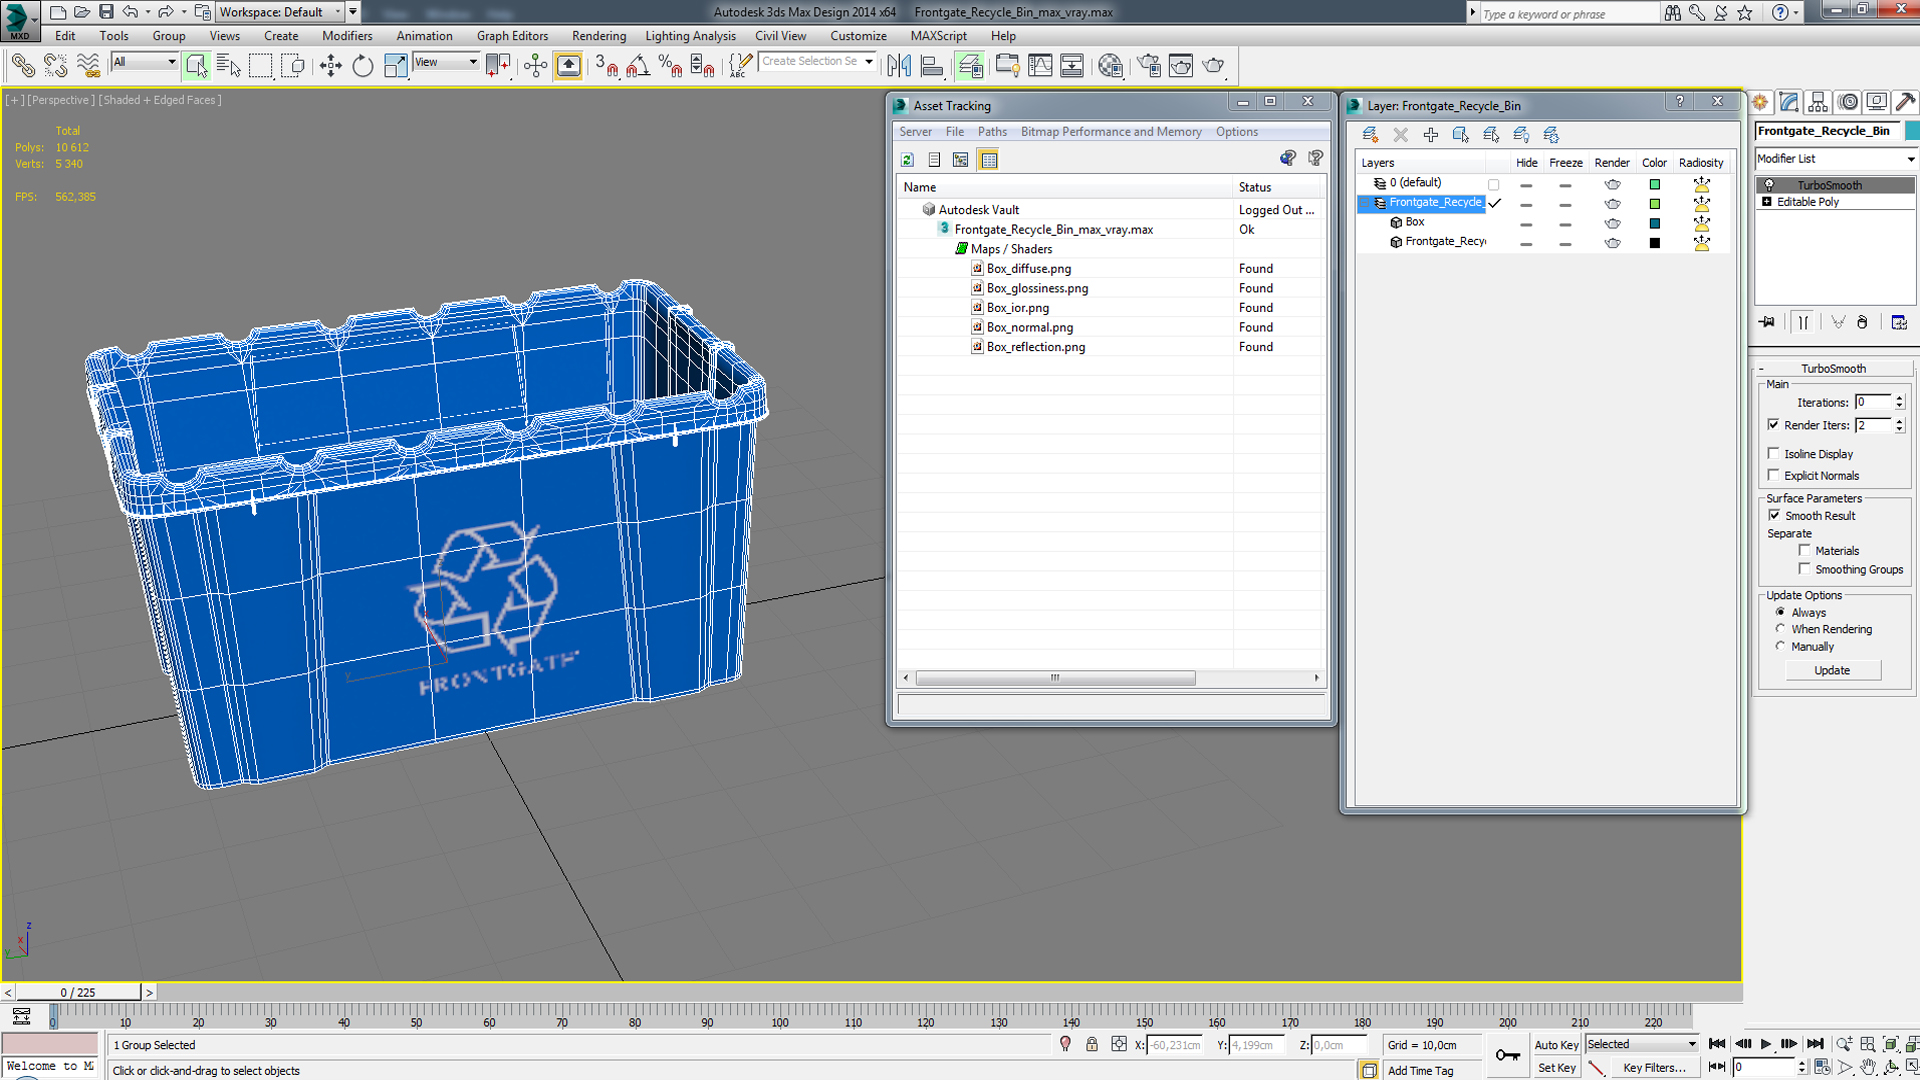The image size is (1920, 1080).
Task: Click the Asset Tracking horizontal scrollbar
Action: [x=1055, y=678]
